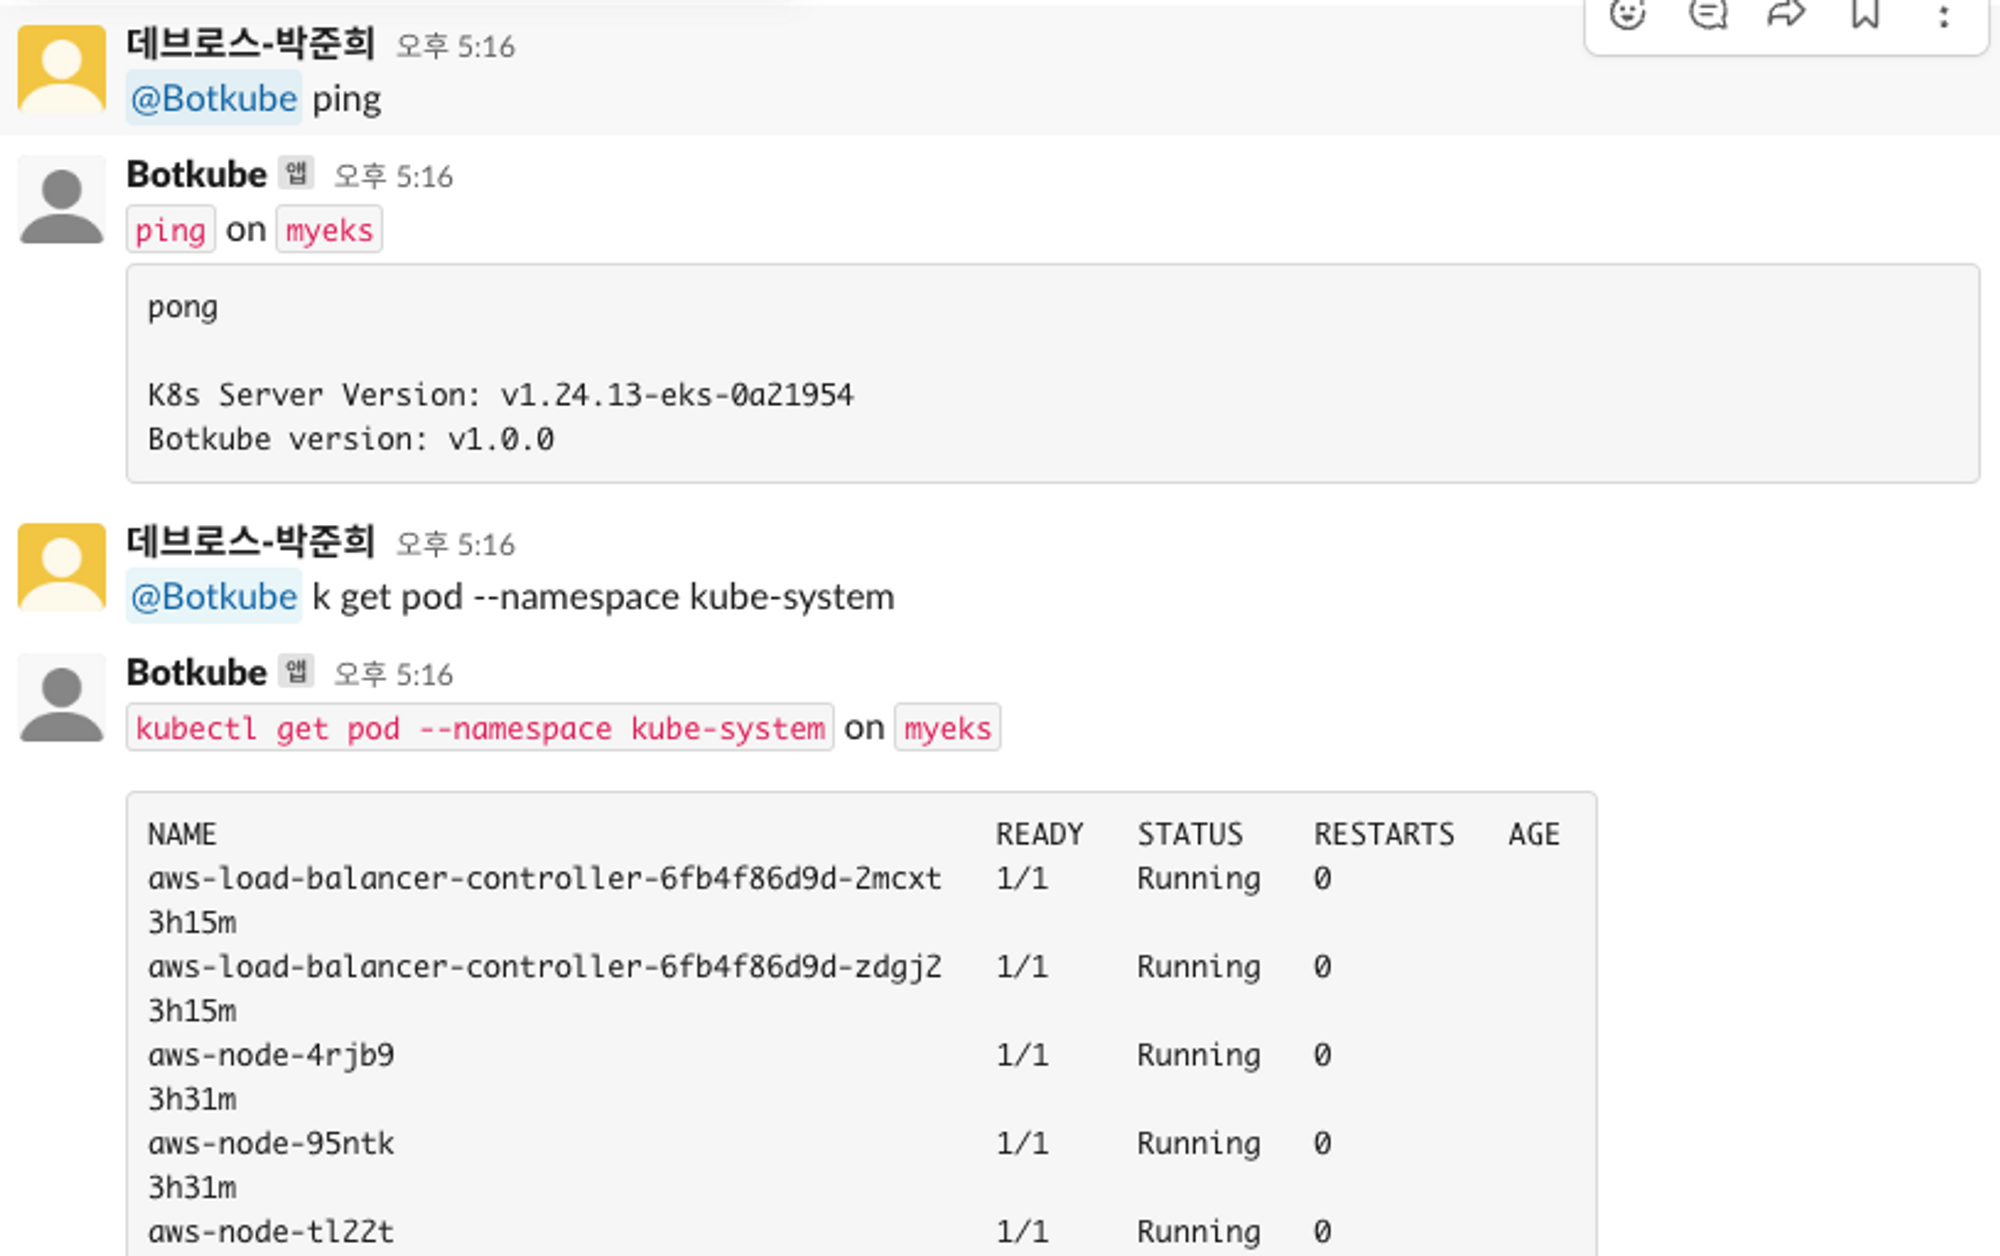Viewport: 2000px width, 1256px height.
Task: Bookmark the hovered ping message
Action: click(1865, 15)
